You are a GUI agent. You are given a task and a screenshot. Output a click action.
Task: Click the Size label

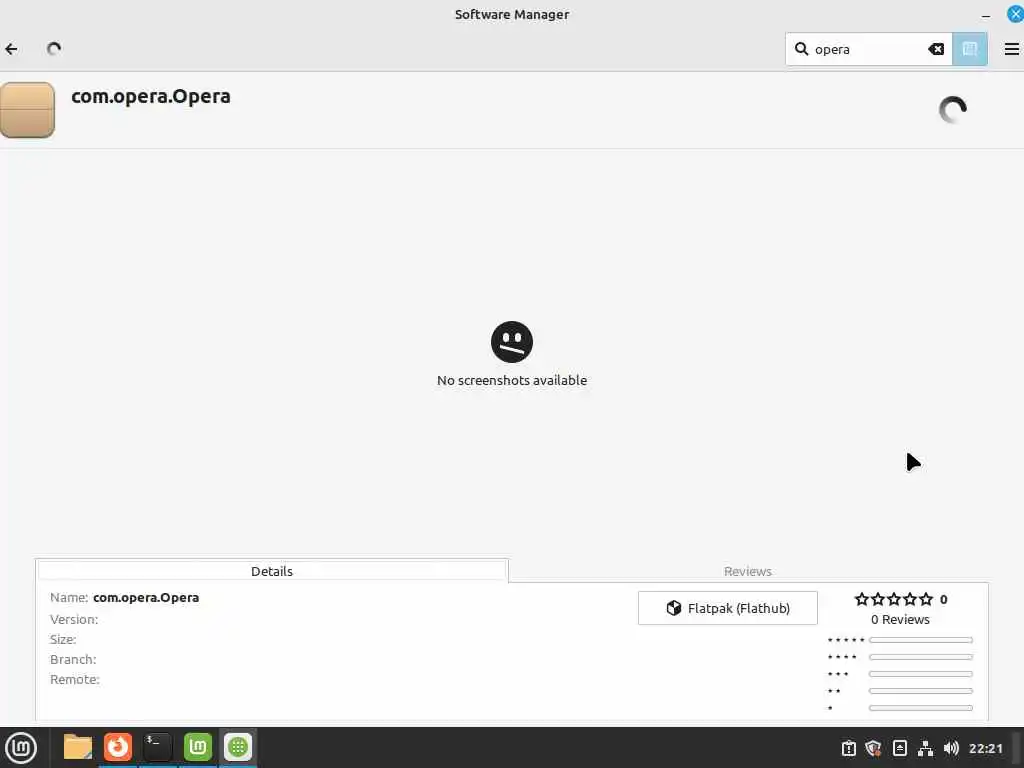click(x=63, y=639)
